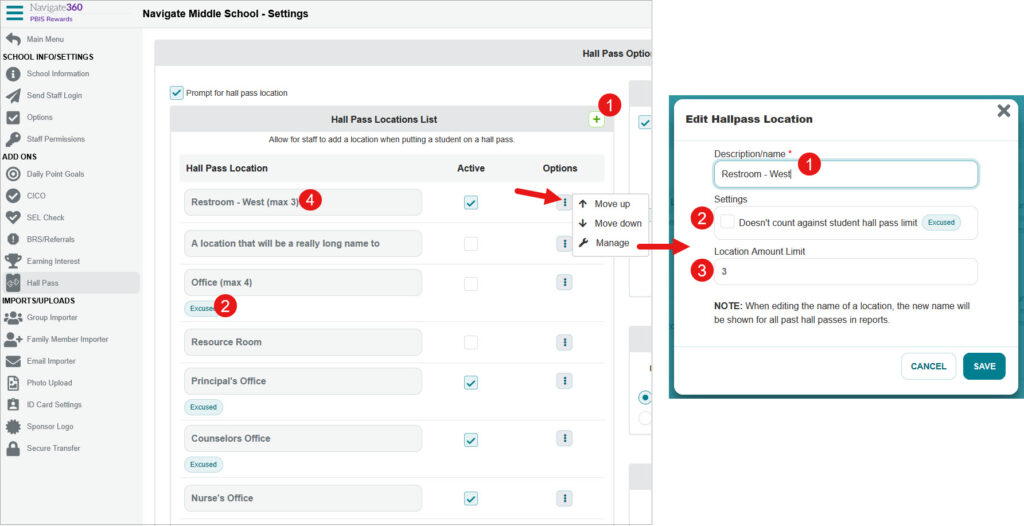
Task: Select Move down from options menu
Action: coord(617,223)
